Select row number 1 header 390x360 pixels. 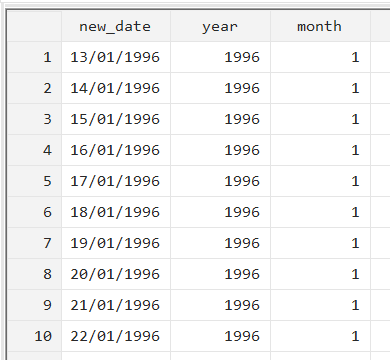35,57
